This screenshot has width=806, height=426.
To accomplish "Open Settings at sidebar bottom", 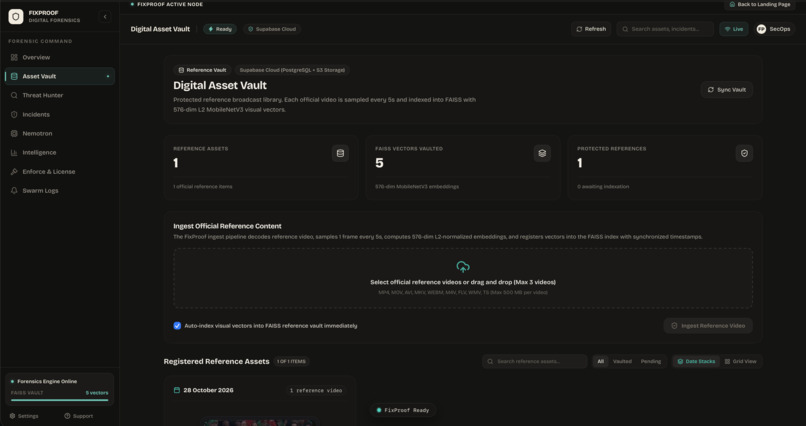I will point(24,416).
